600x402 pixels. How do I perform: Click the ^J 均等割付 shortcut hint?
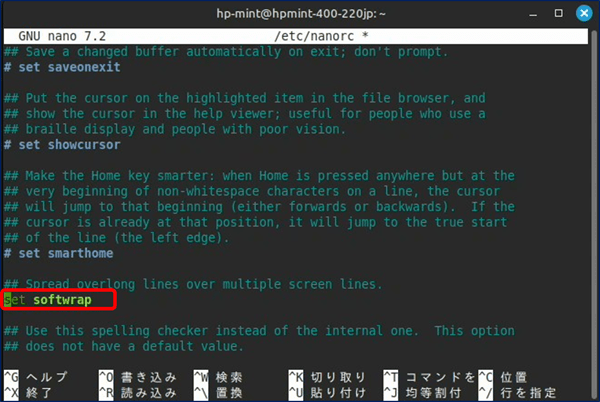[x=422, y=393]
